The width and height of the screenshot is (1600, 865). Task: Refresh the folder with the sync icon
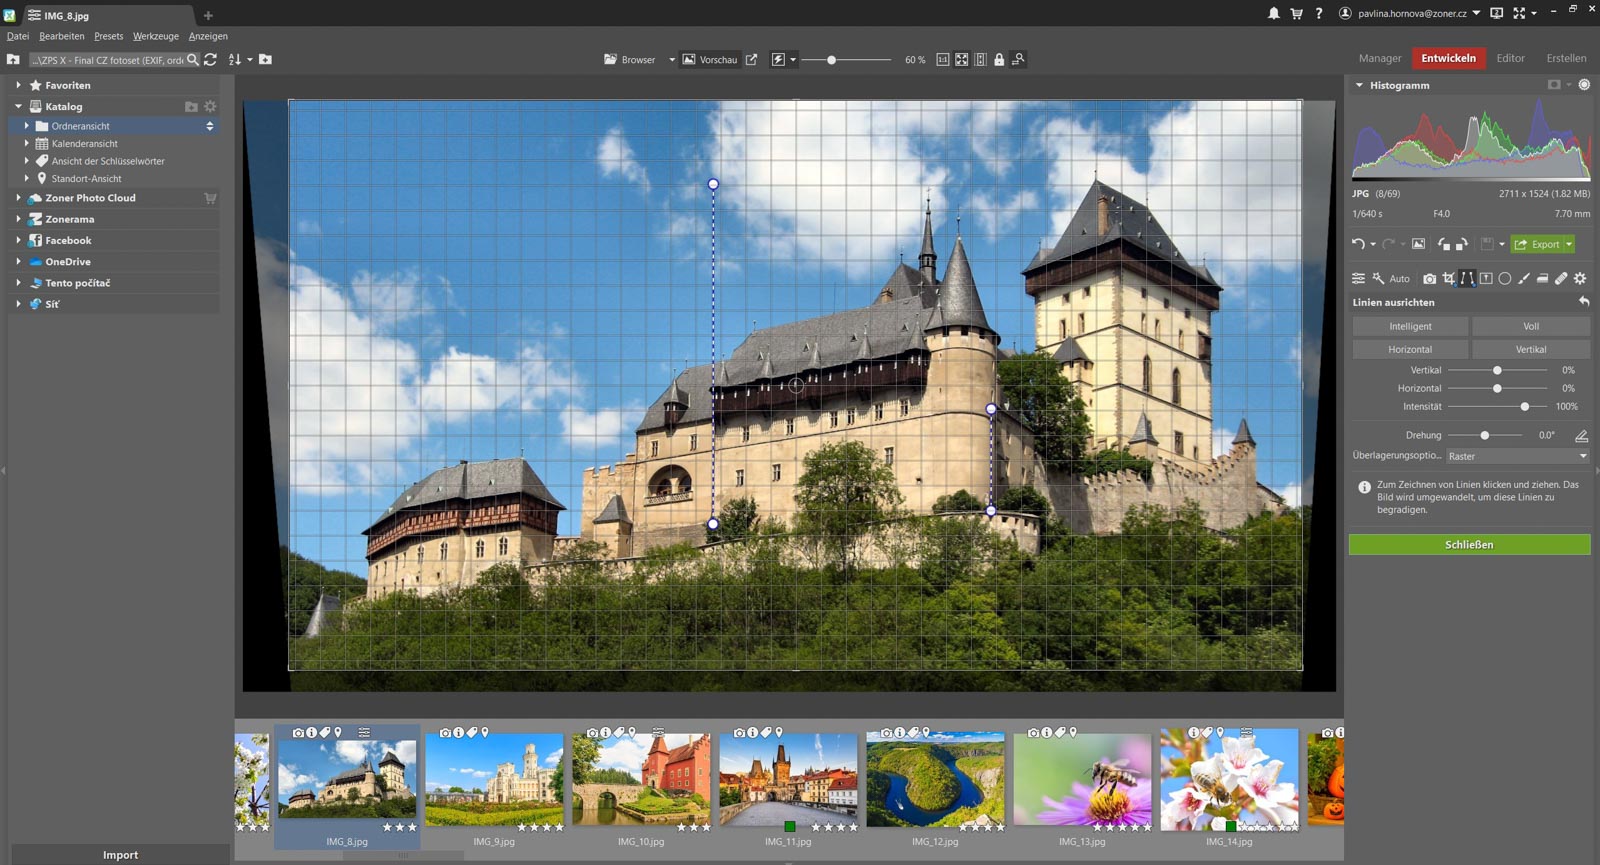point(210,60)
